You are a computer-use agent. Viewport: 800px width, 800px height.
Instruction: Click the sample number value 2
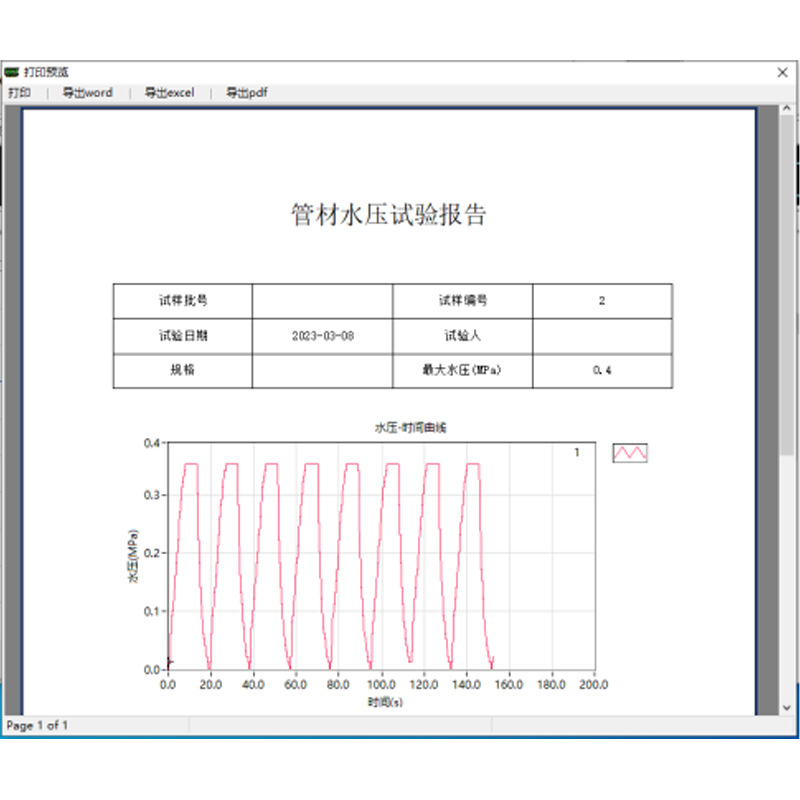[x=602, y=301]
